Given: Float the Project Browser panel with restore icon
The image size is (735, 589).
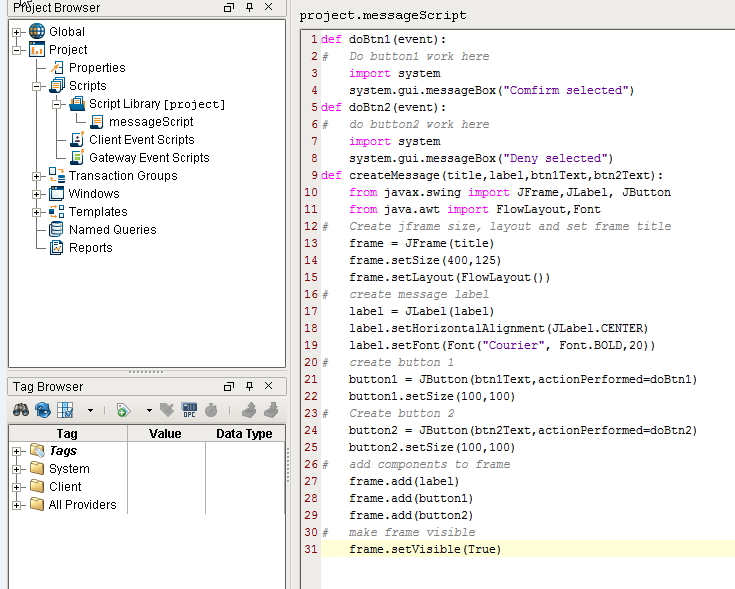Looking at the screenshot, I should (229, 7).
